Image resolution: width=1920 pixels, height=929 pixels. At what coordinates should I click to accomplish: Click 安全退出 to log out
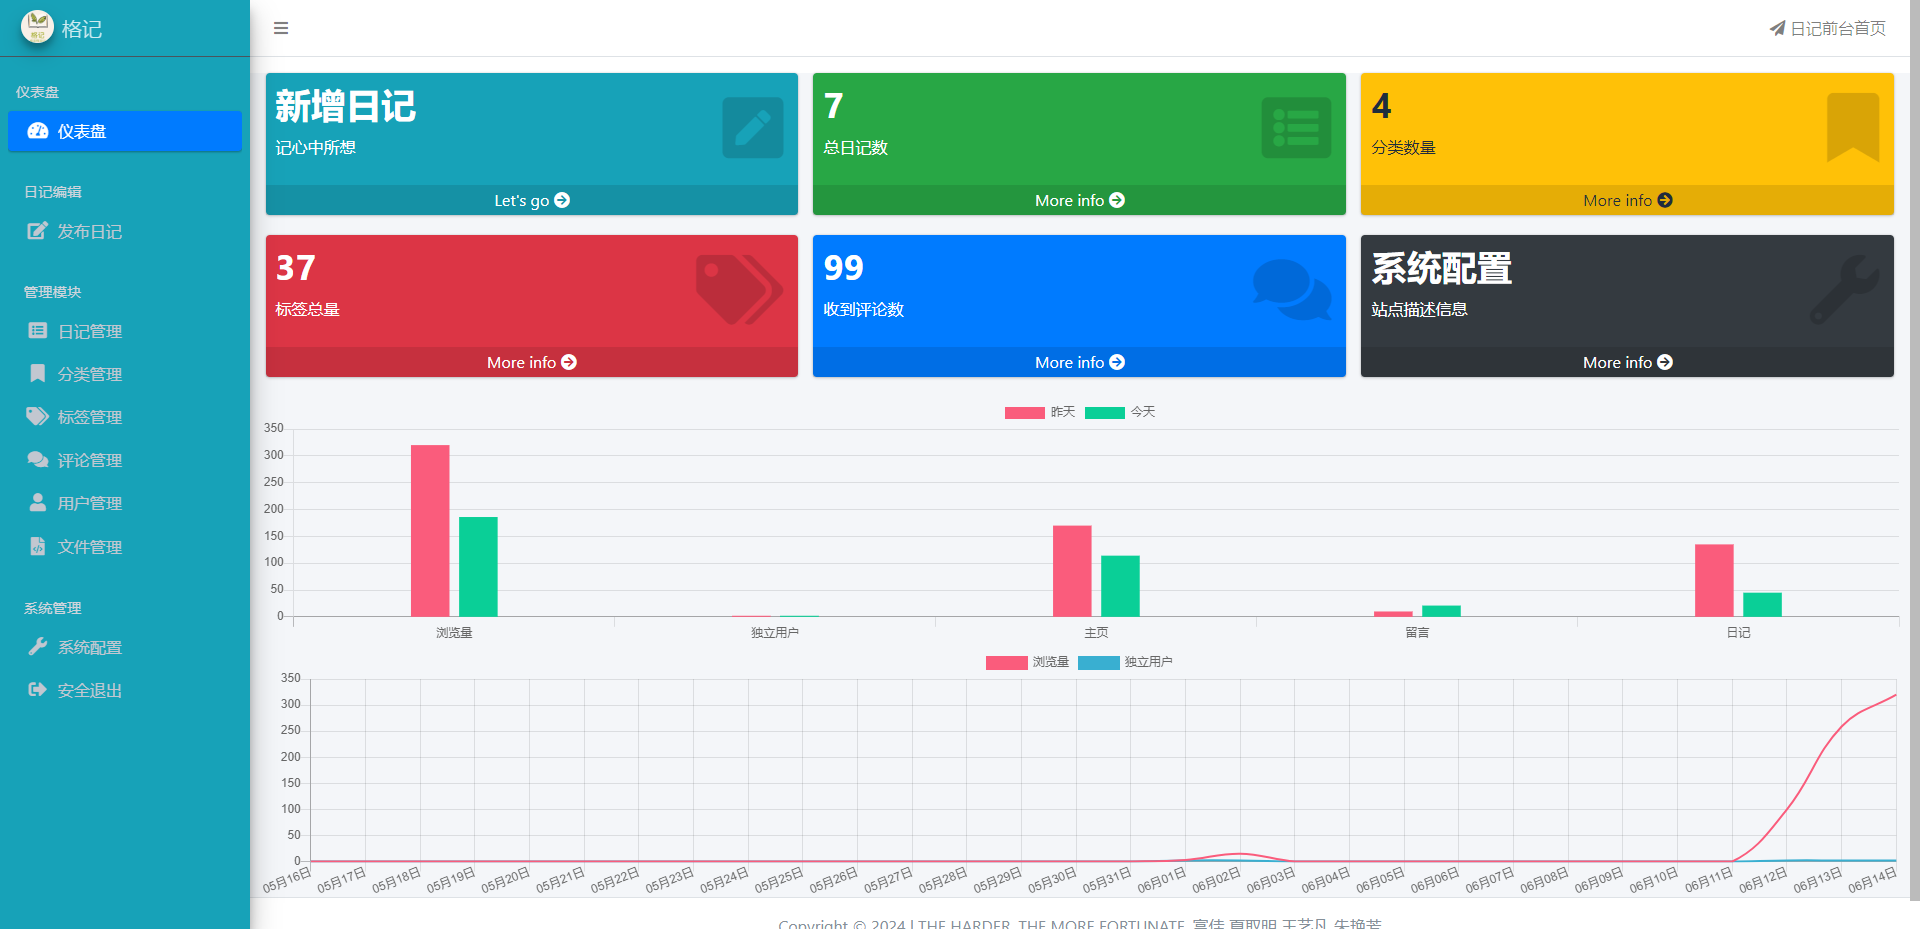(89, 690)
